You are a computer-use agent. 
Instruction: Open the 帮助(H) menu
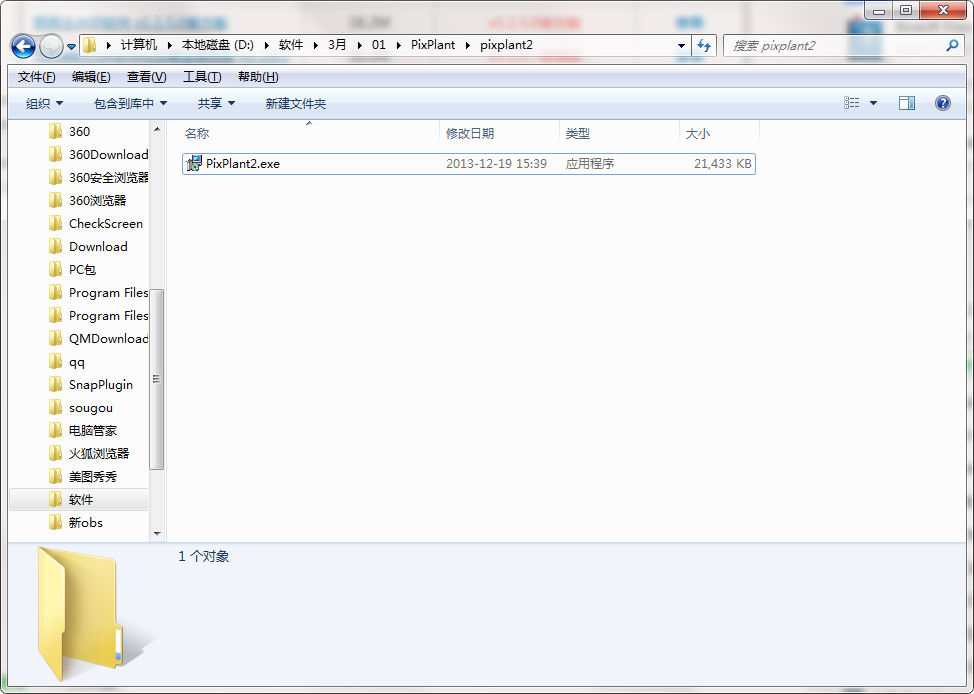click(x=258, y=77)
